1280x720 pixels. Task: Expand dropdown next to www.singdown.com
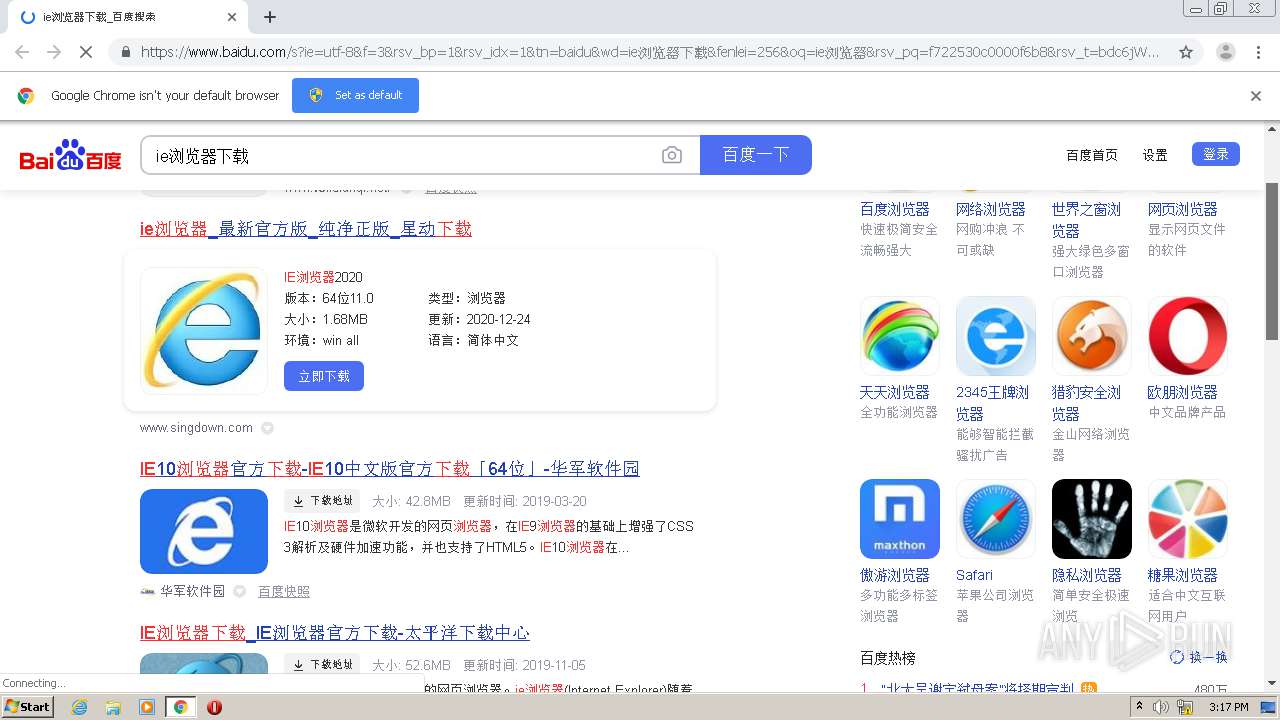(267, 428)
